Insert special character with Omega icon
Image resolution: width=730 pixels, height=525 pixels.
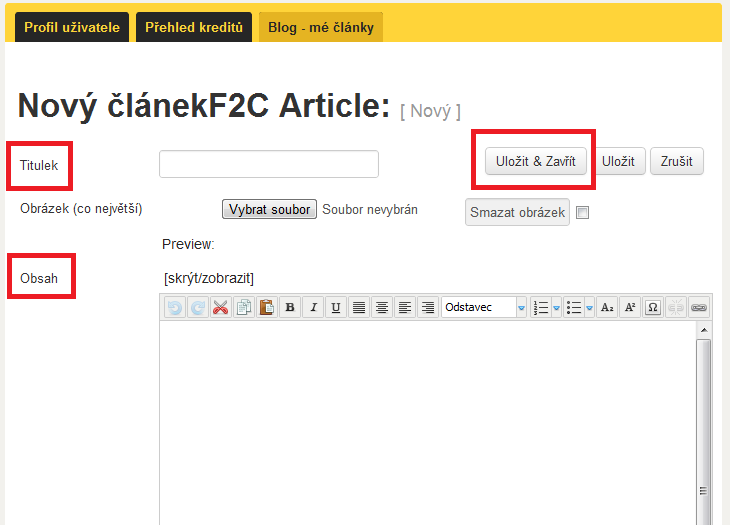coord(653,308)
